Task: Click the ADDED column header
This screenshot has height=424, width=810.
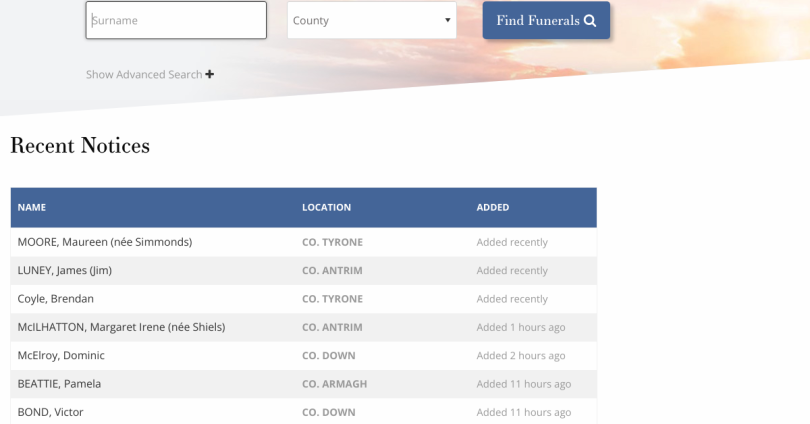Action: coord(493,208)
